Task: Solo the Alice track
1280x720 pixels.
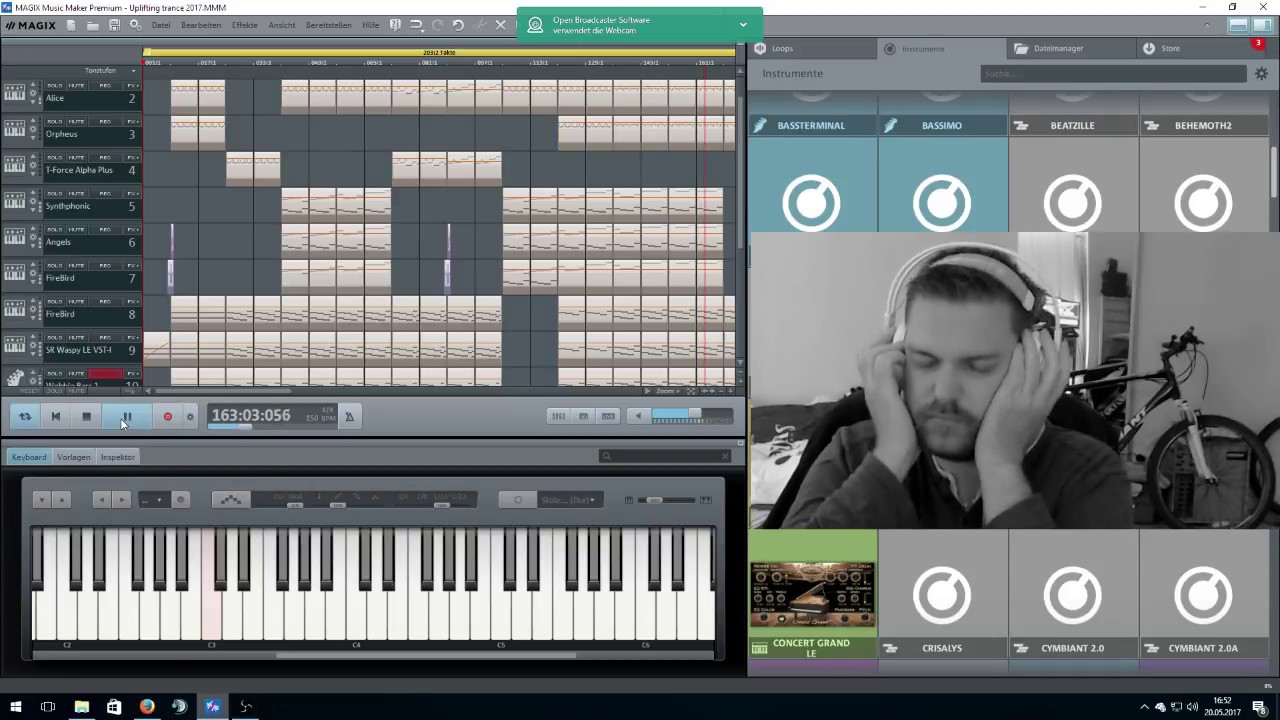Action: pyautogui.click(x=54, y=86)
